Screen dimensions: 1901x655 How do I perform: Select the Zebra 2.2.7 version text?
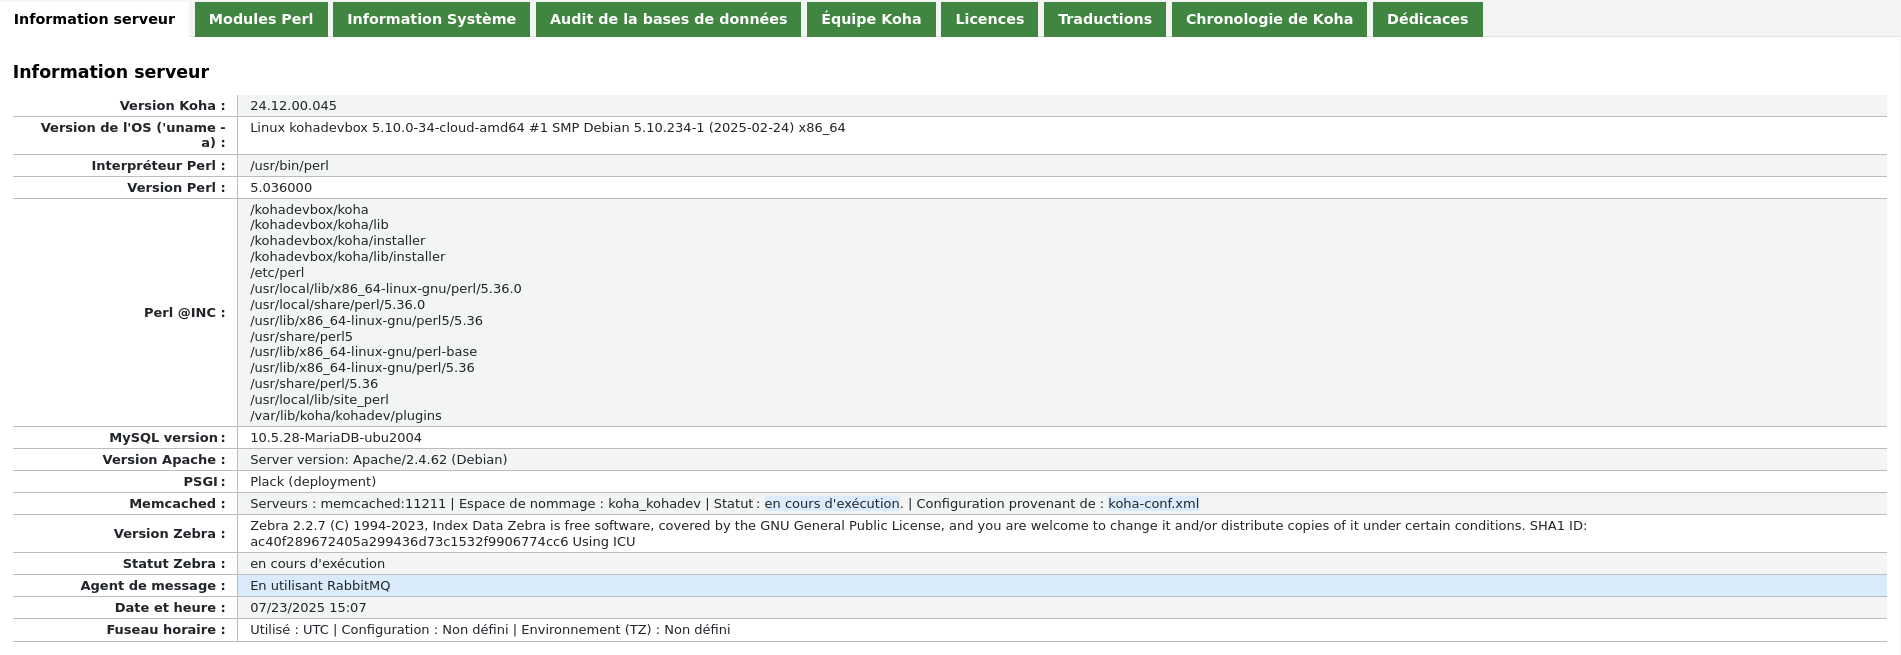click(x=918, y=534)
